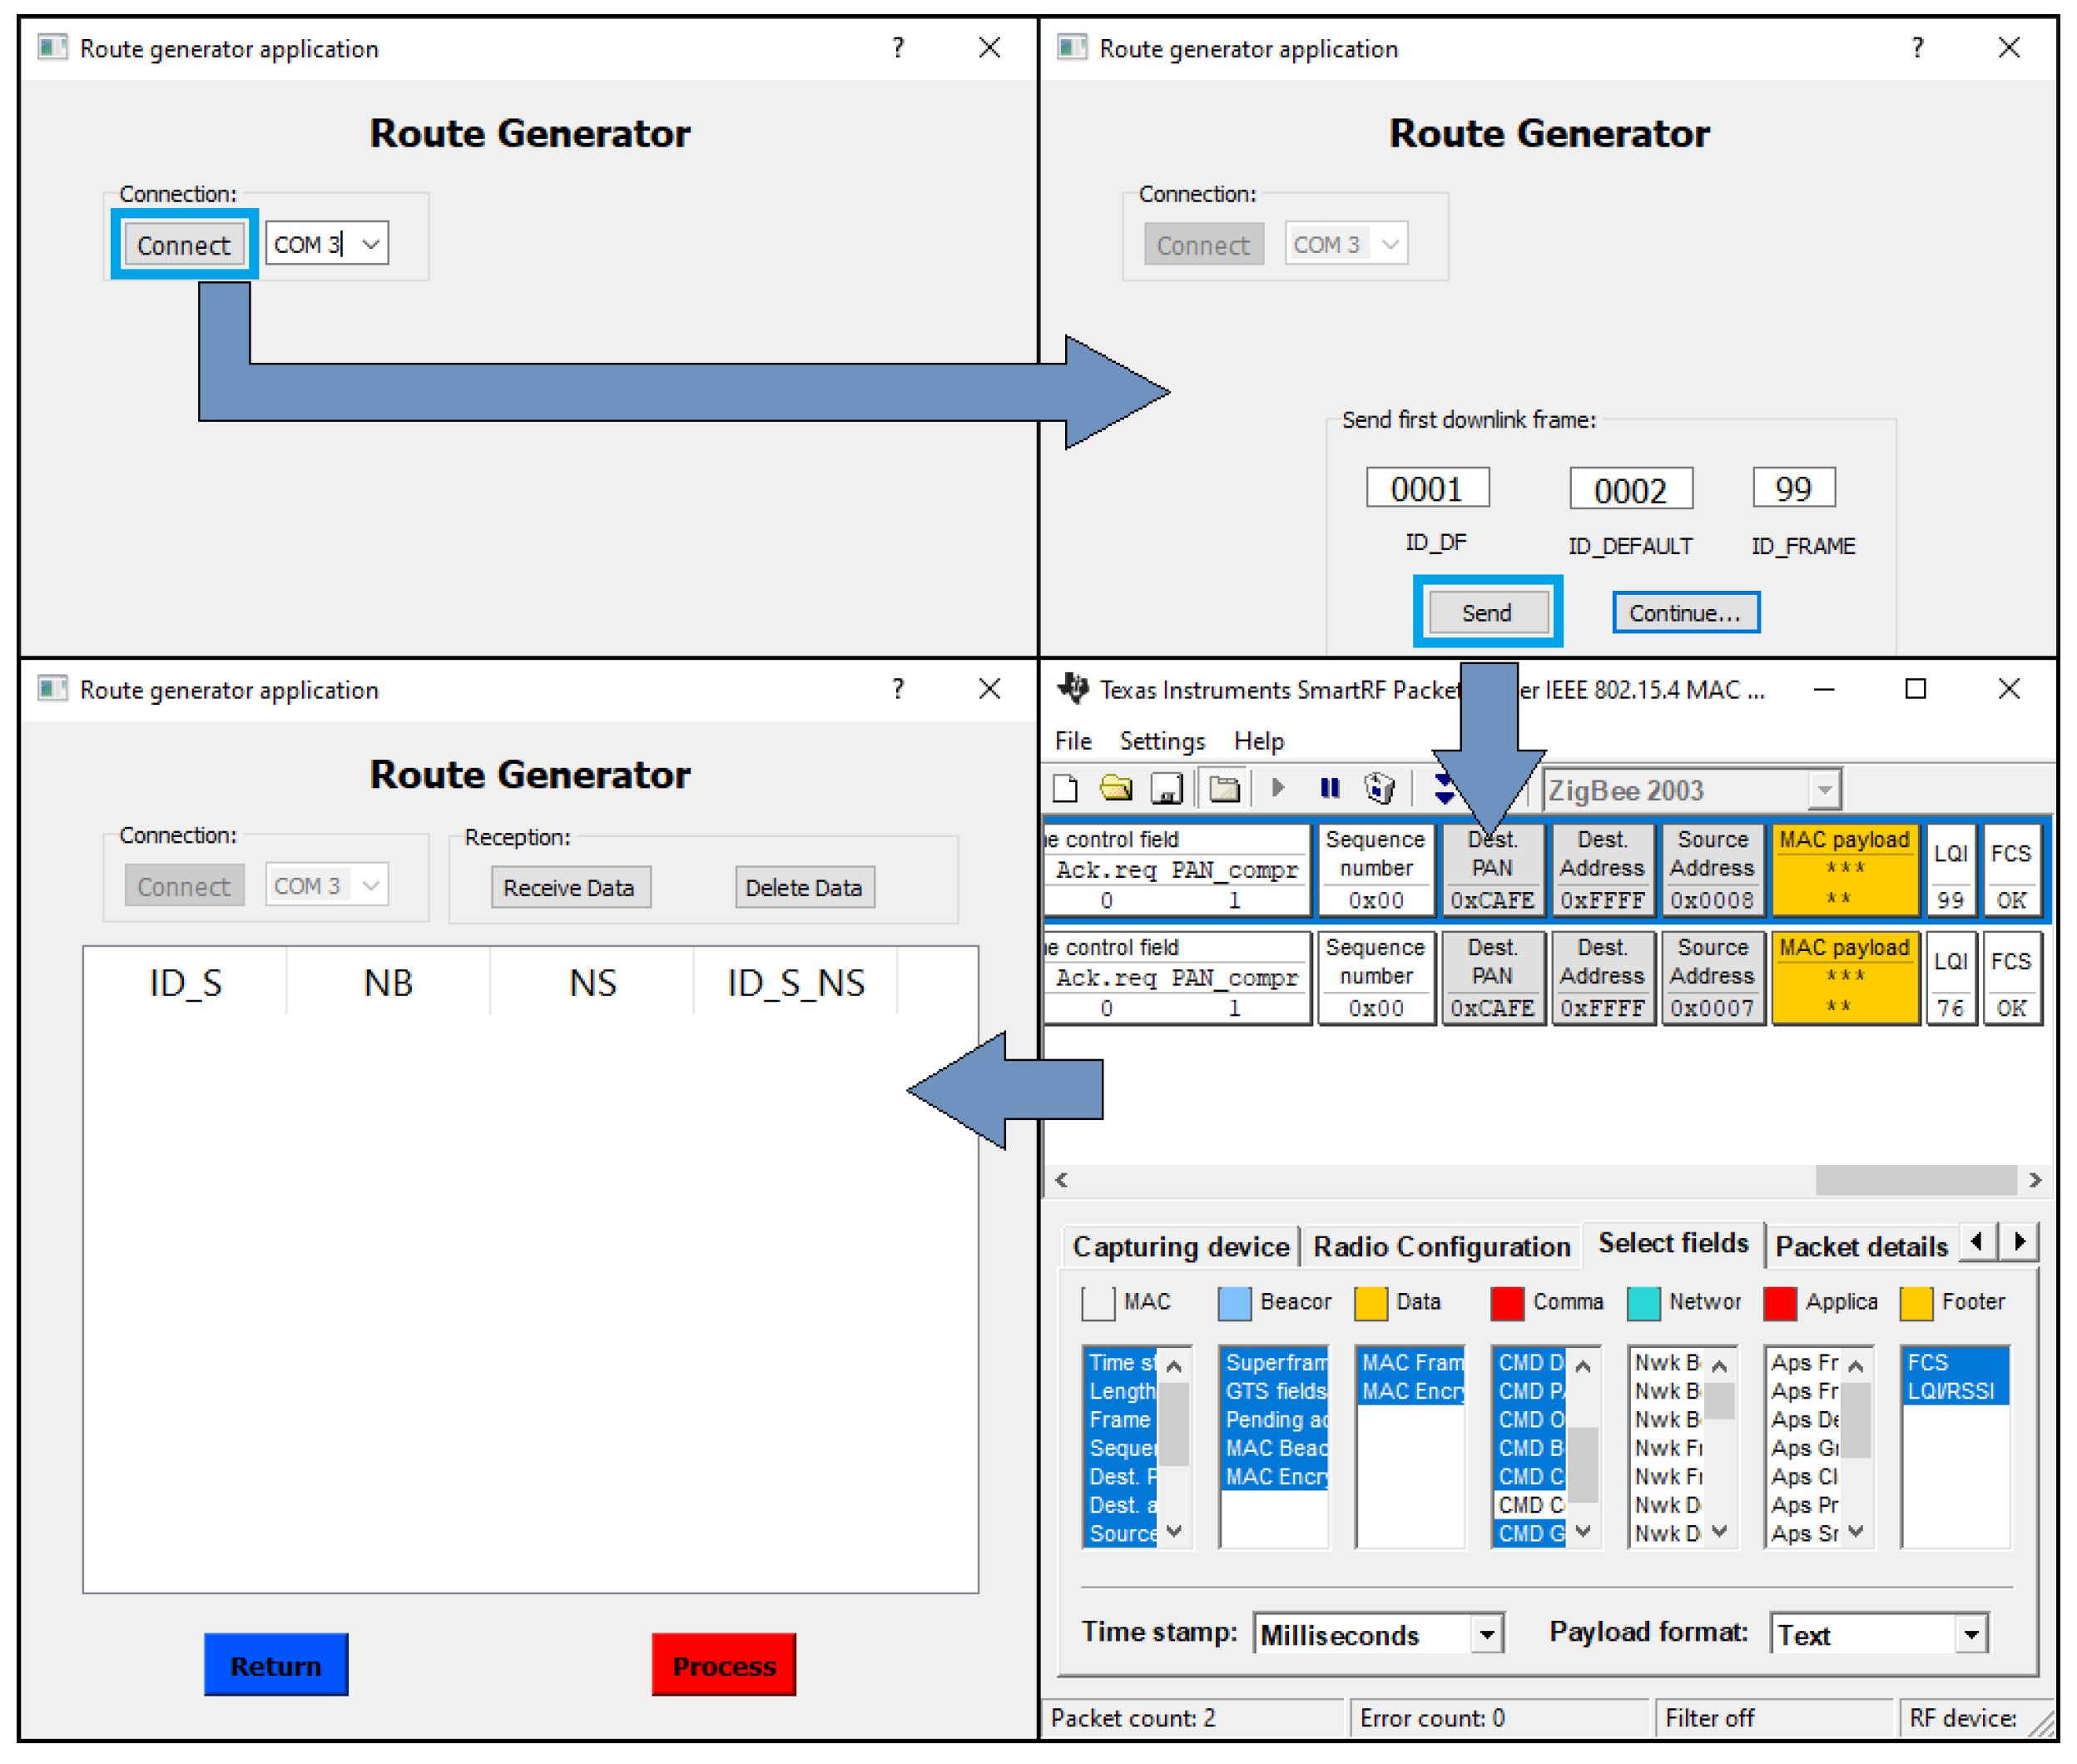Click the new document toolbar icon
The image size is (2077, 1764).
1065,789
